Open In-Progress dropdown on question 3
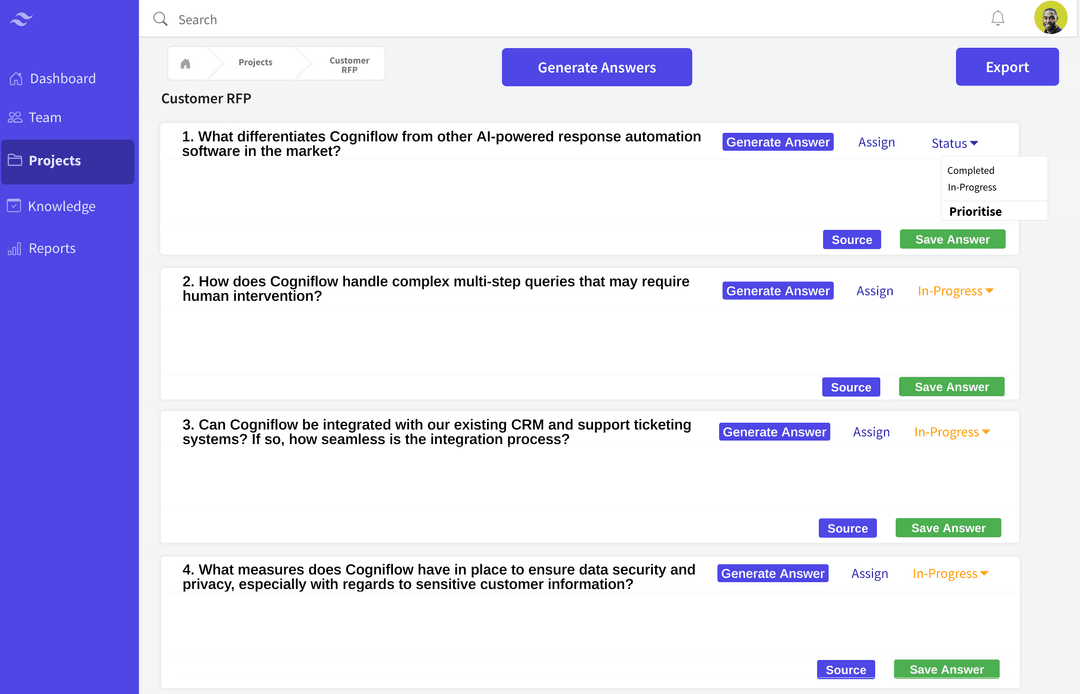 pos(952,432)
